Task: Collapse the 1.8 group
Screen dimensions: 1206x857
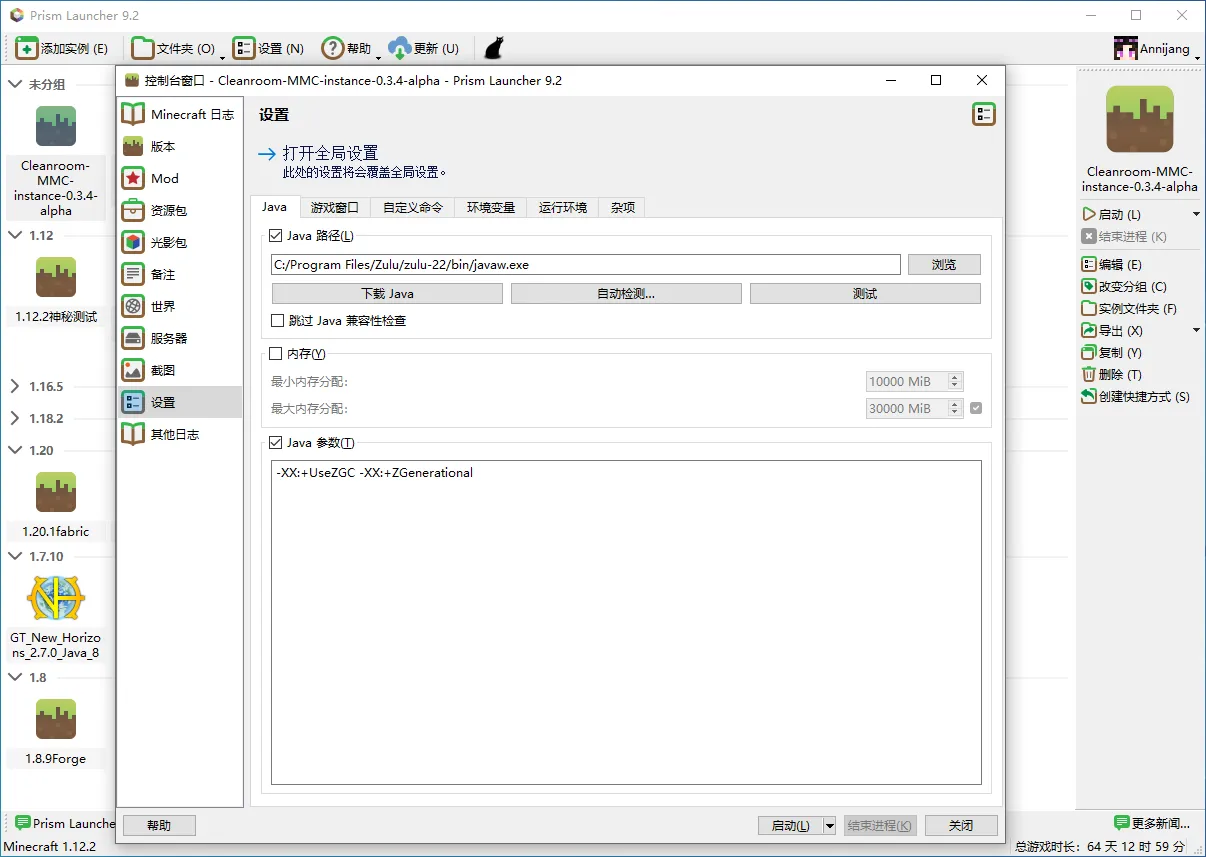Action: click(15, 677)
